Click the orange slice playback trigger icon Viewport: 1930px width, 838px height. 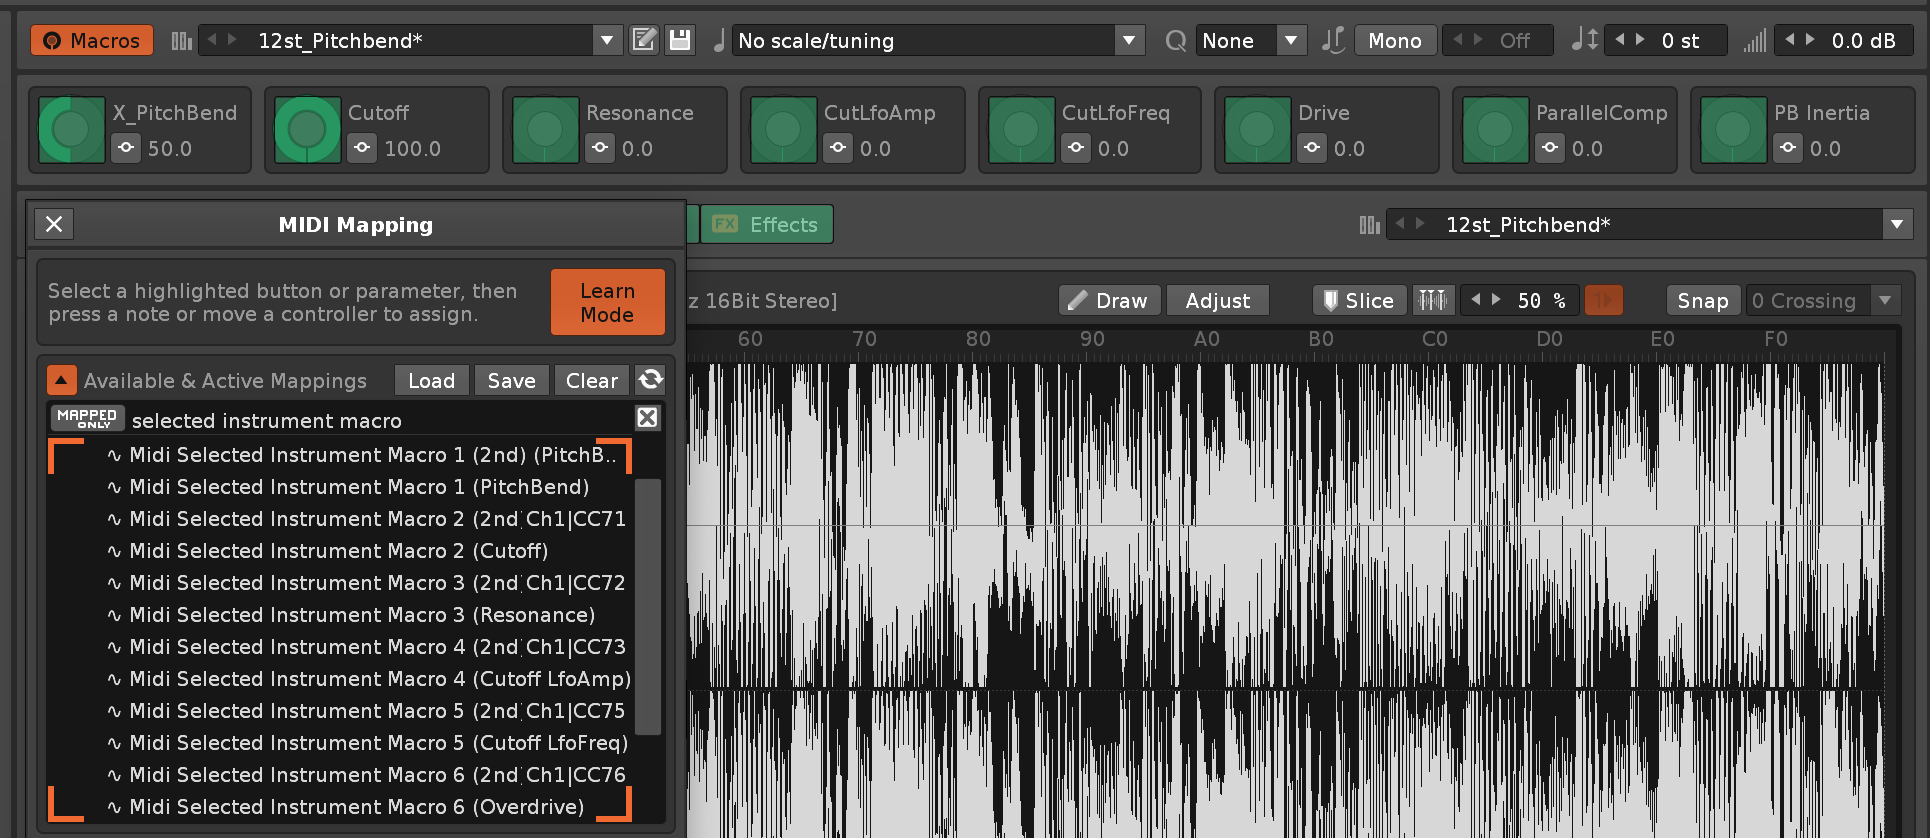pyautogui.click(x=1604, y=300)
